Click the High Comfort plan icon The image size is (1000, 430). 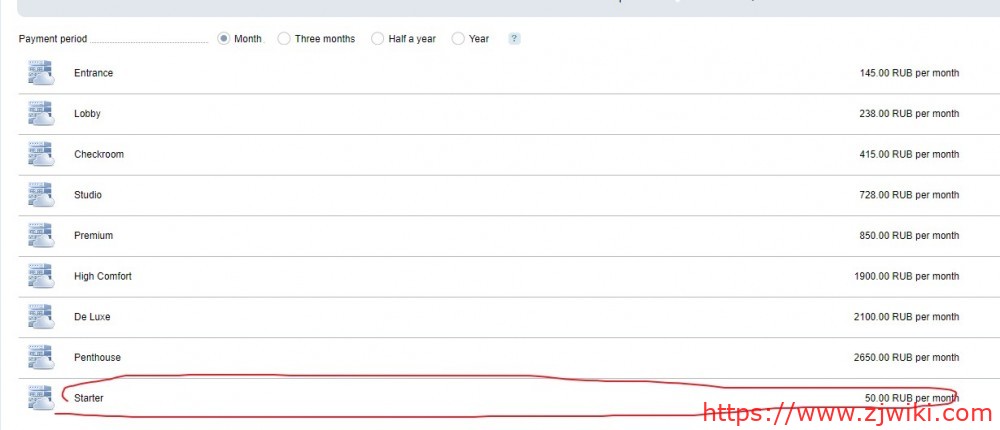(x=40, y=276)
